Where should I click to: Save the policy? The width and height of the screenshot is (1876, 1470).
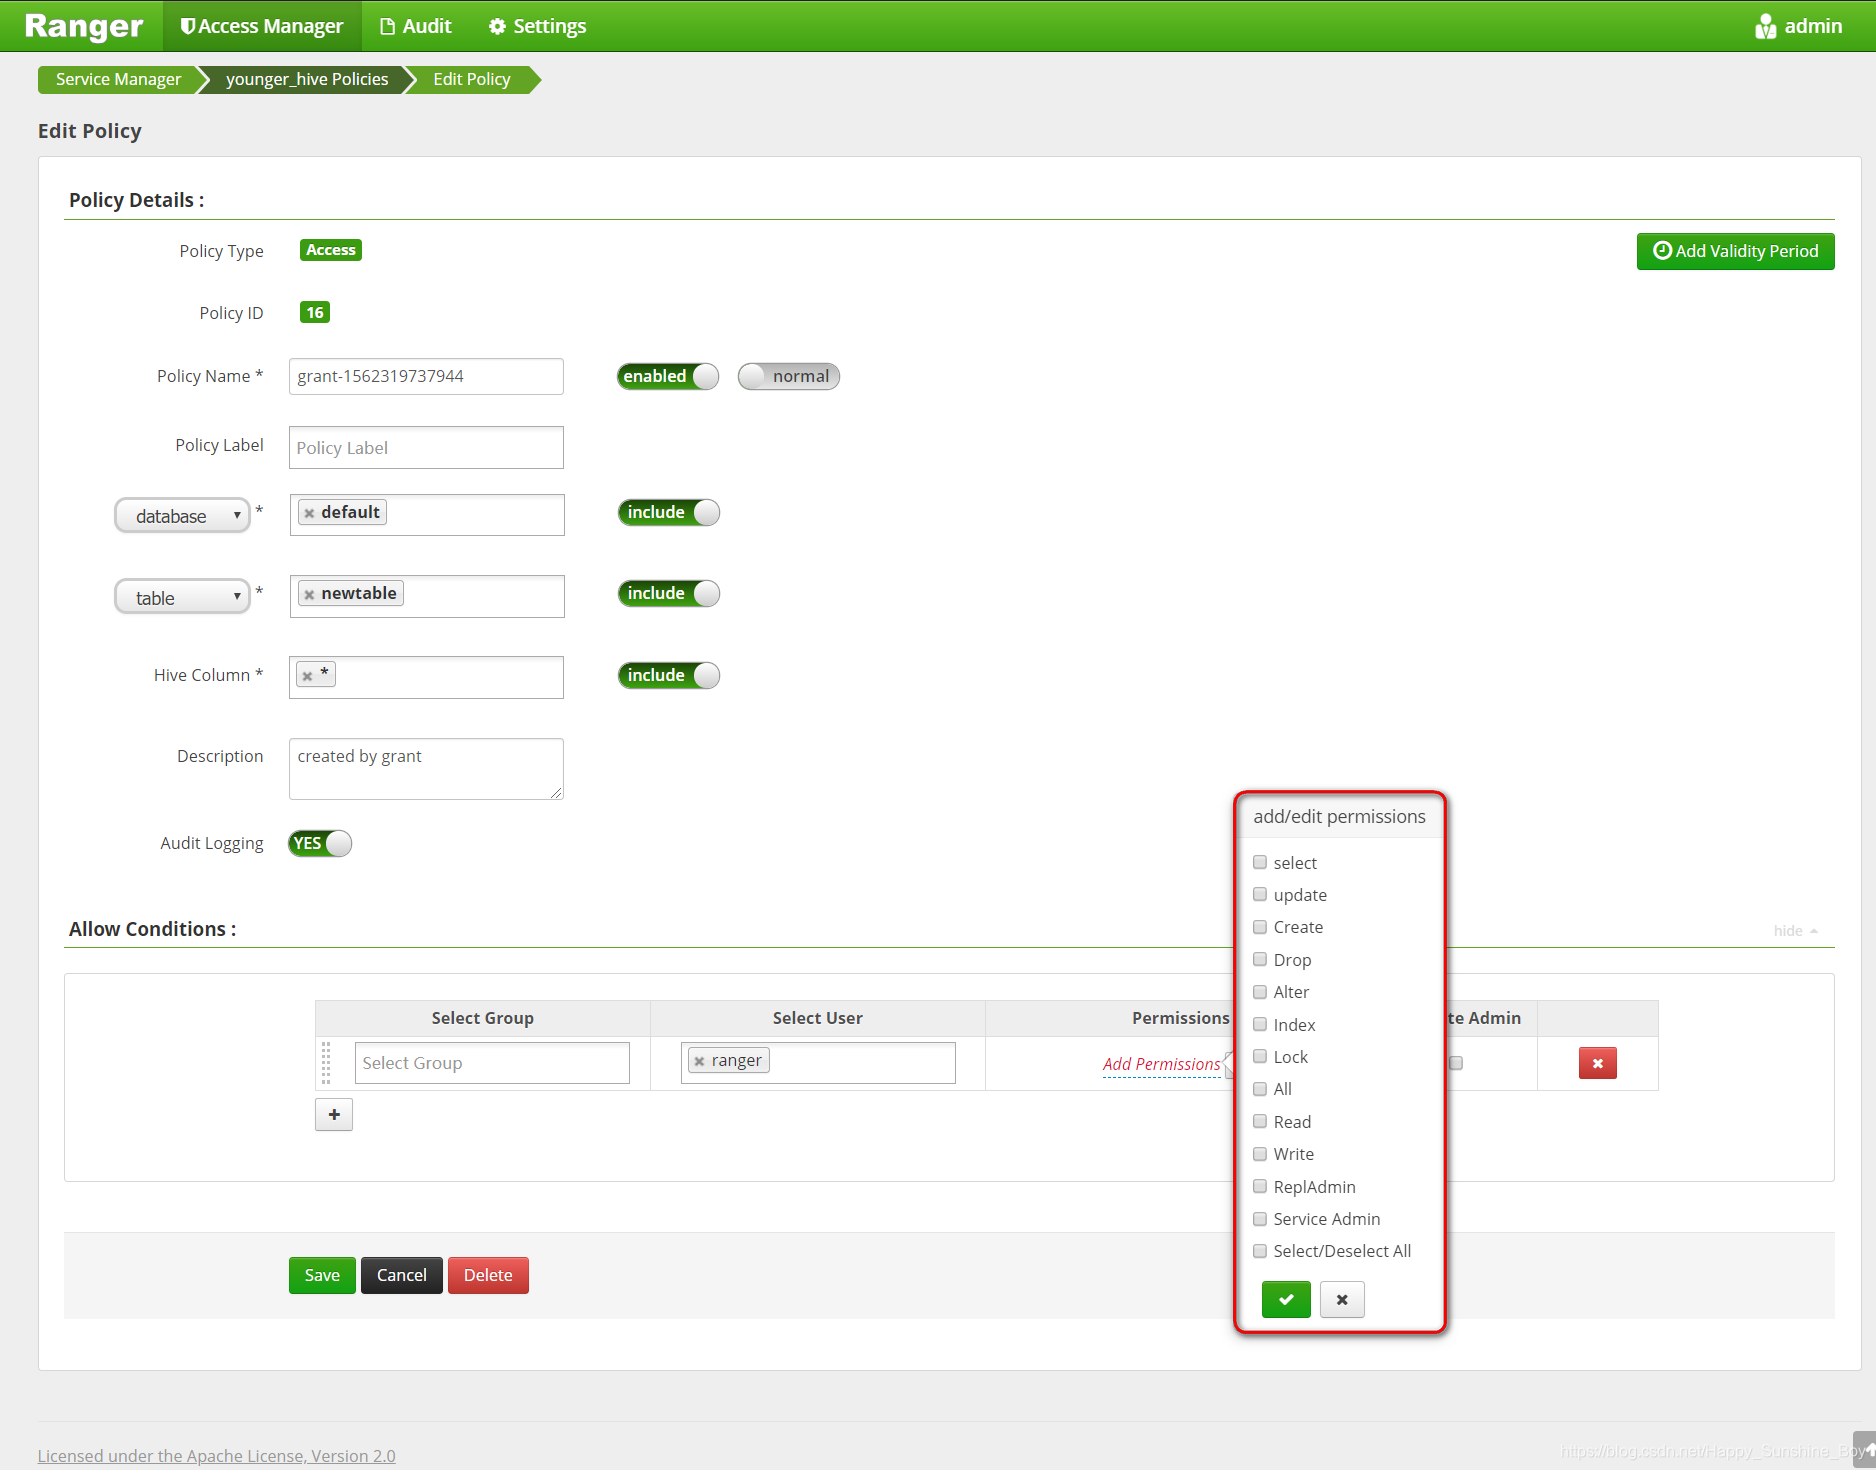point(321,1275)
